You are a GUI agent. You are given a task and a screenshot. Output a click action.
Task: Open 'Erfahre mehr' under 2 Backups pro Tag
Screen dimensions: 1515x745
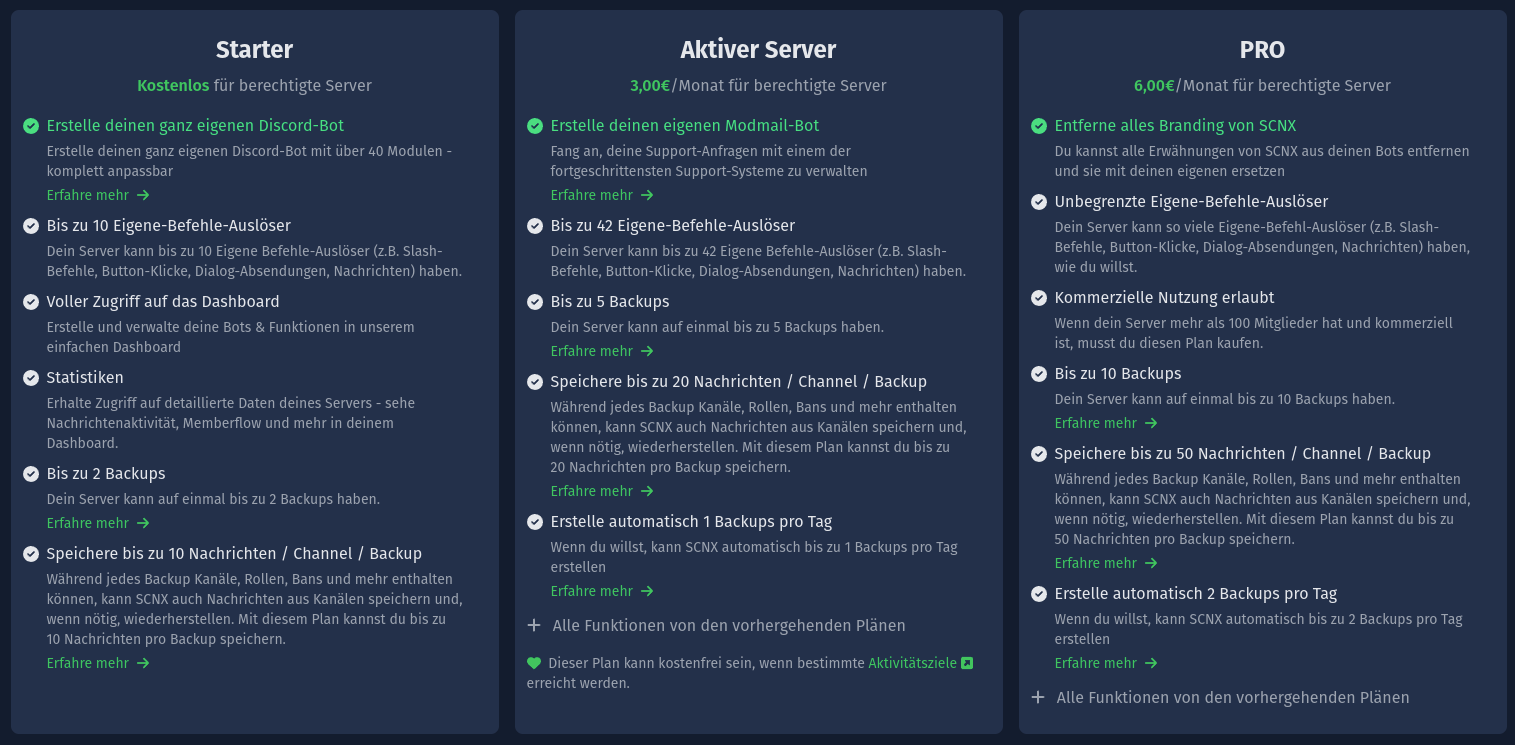[x=1106, y=663]
